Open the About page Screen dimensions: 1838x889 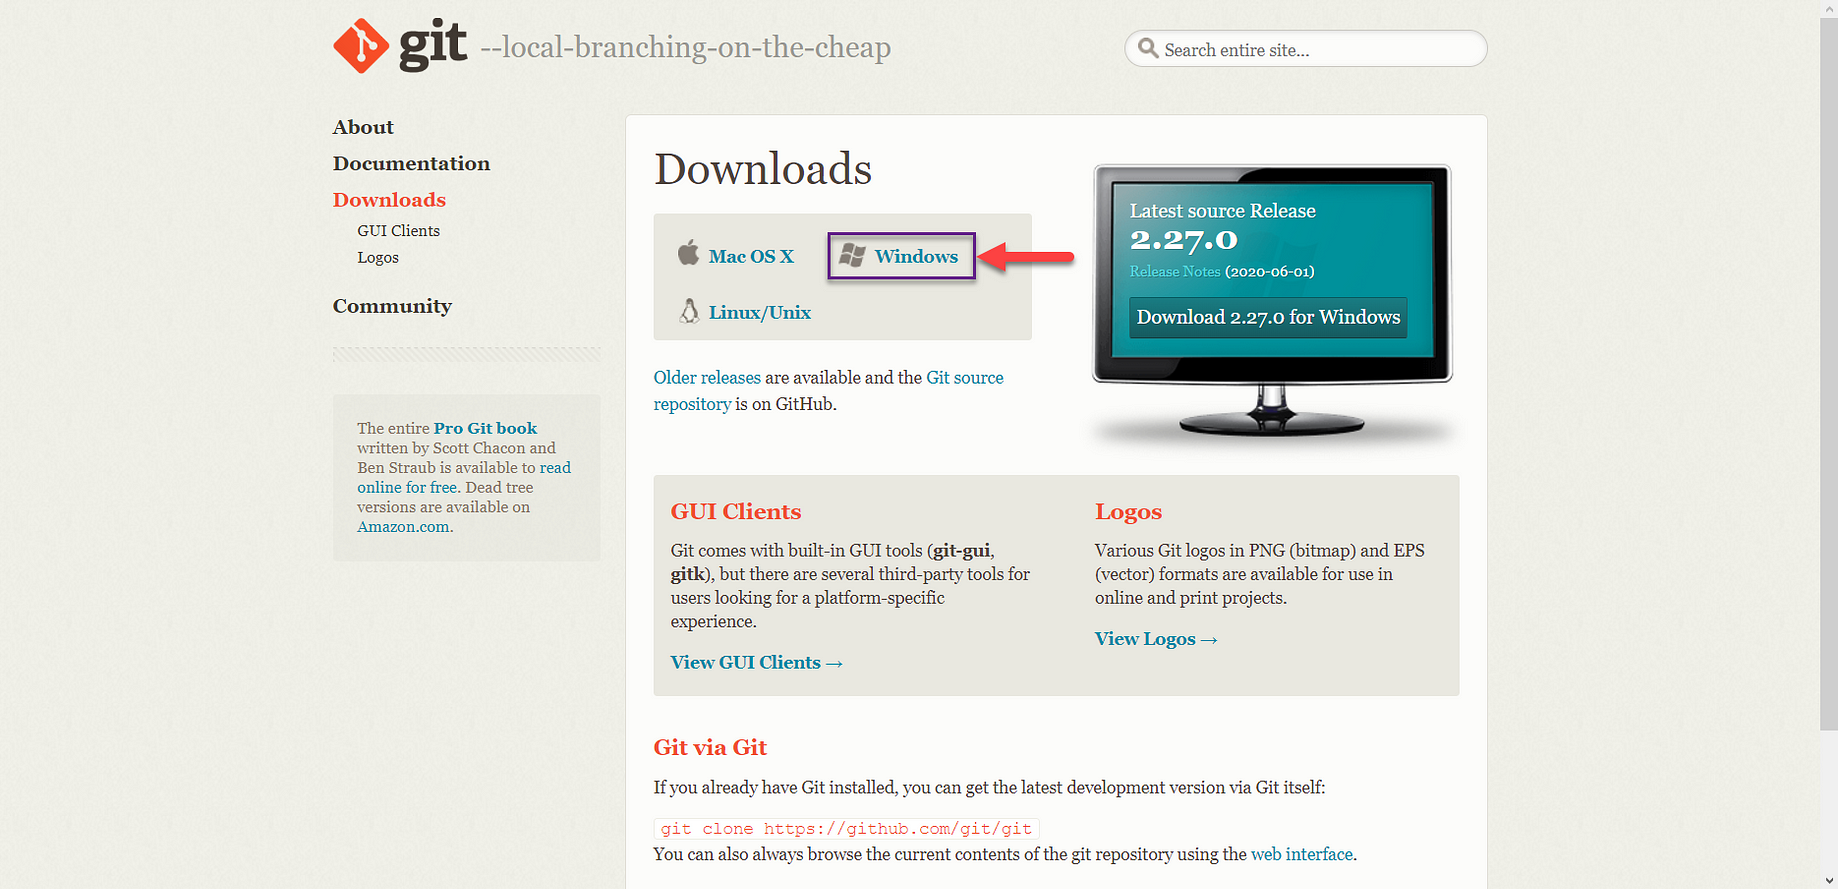[363, 127]
